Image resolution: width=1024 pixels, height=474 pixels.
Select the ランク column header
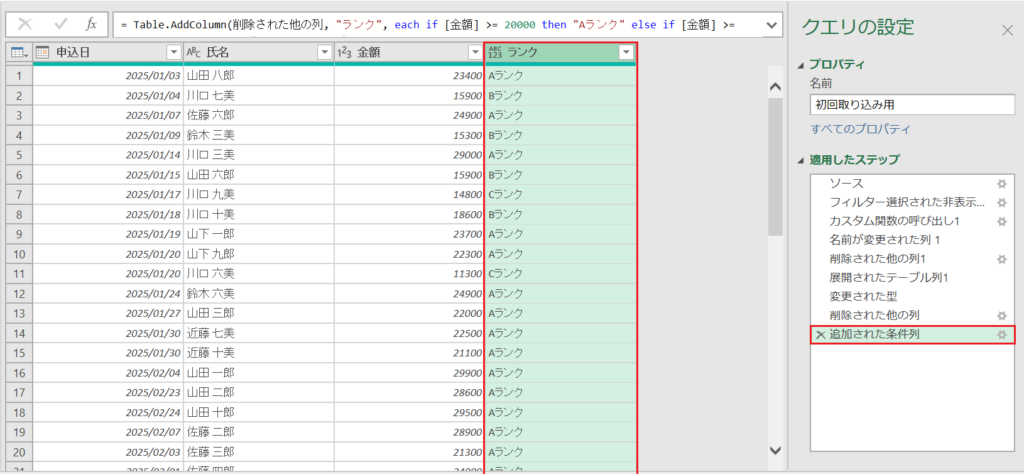click(560, 53)
